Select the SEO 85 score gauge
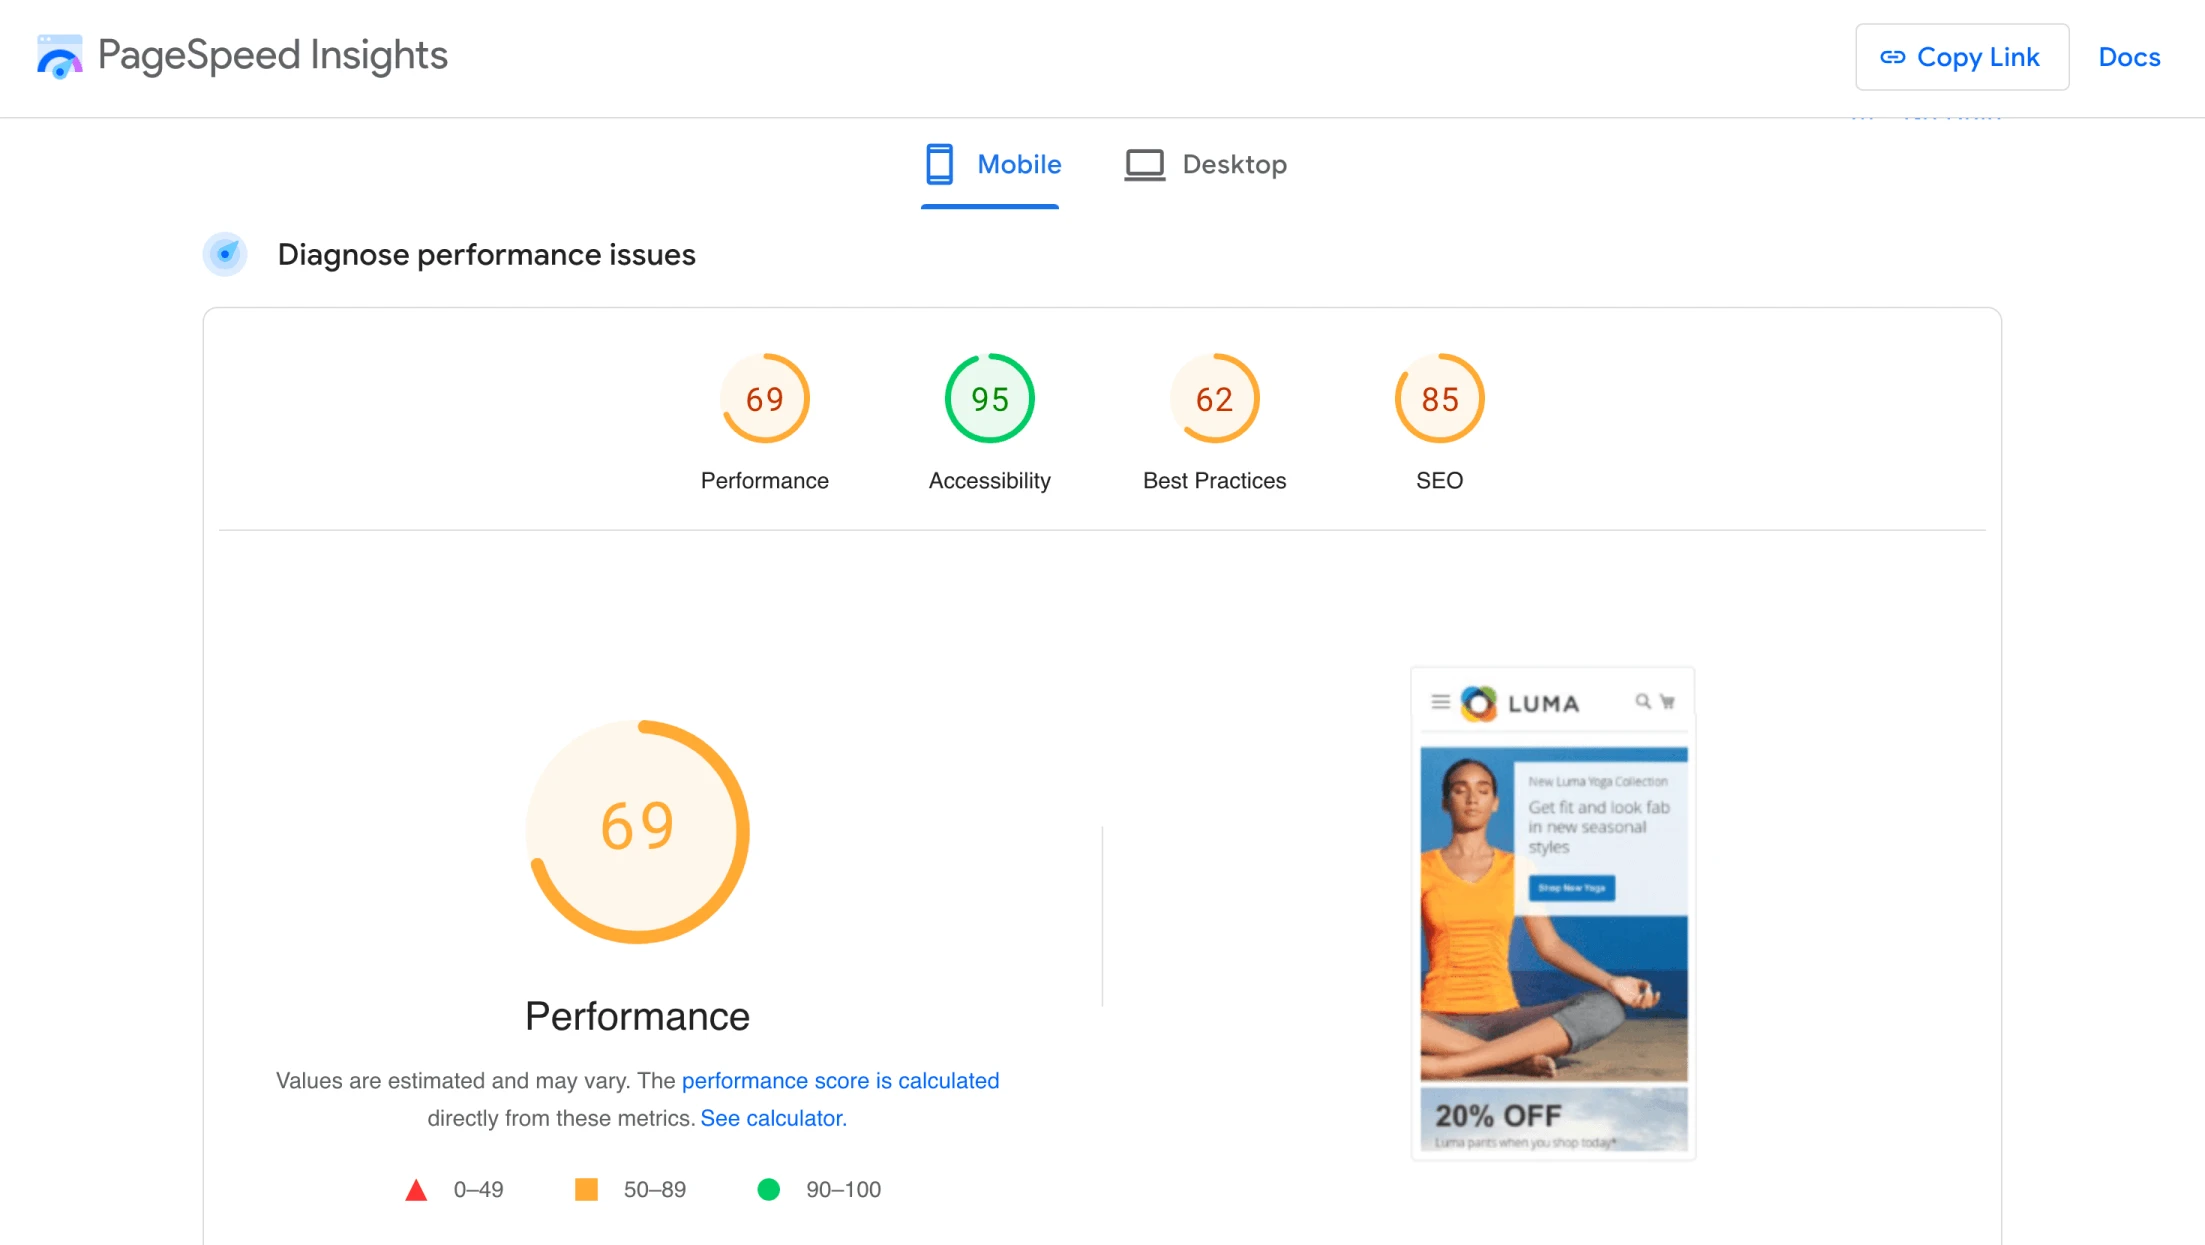Image resolution: width=2205 pixels, height=1245 pixels. 1439,399
